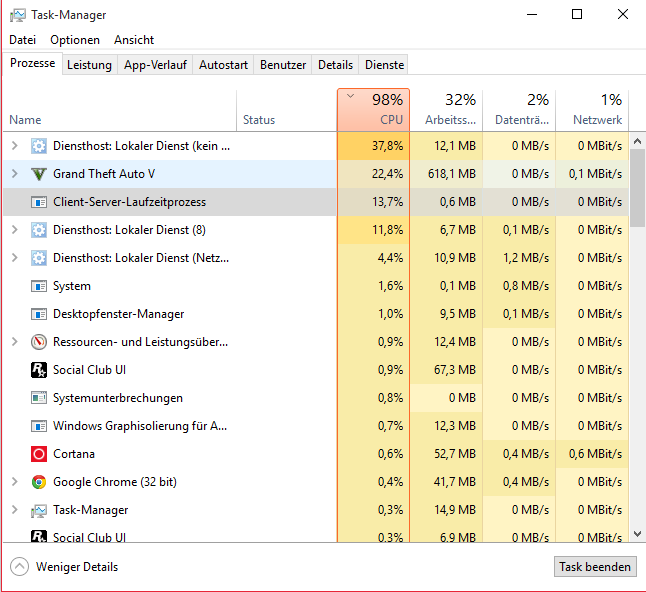Expand Diensthost: Lokaler Dienst (8) group
This screenshot has height=592, width=646.
click(15, 229)
